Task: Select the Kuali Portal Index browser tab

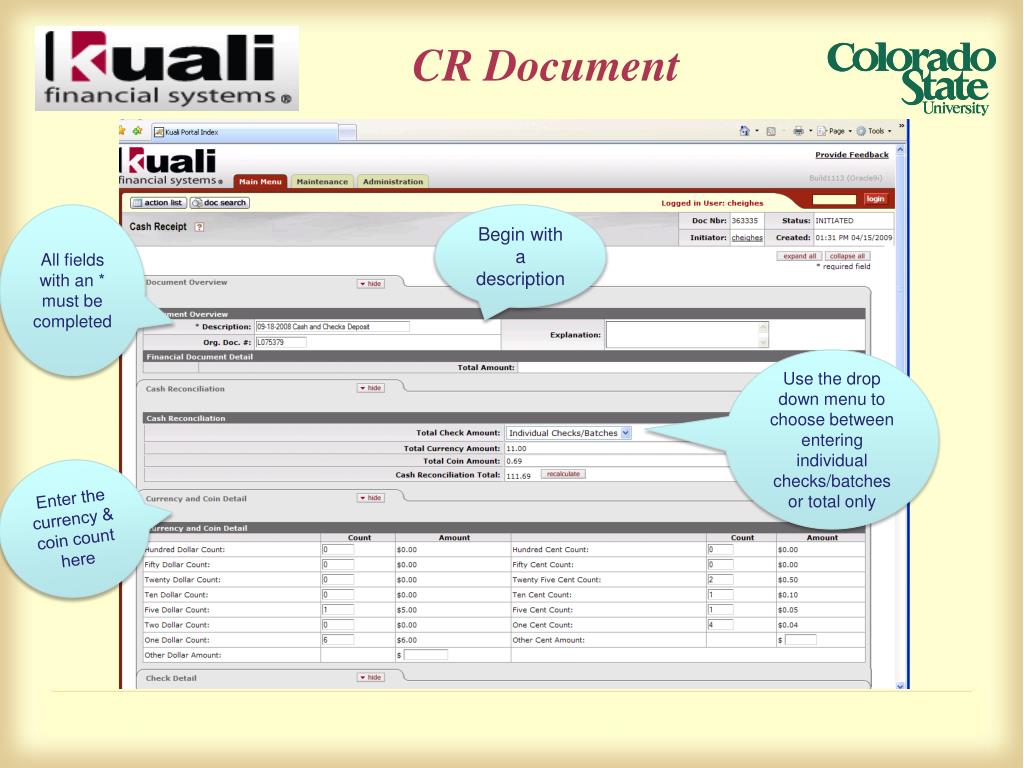Action: point(245,132)
